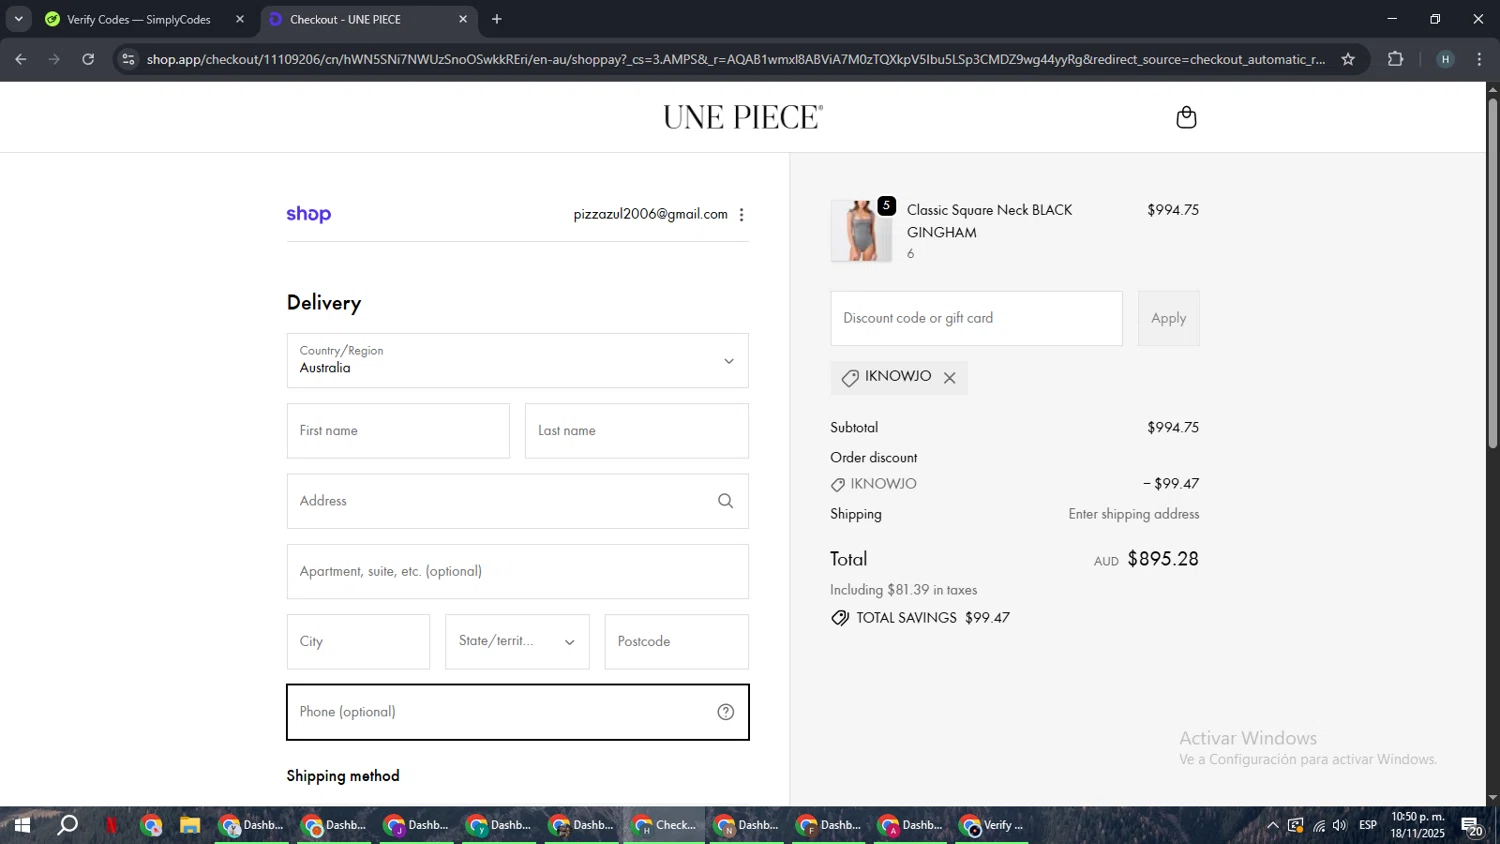Click the swimsuit product thumbnail
Screen dimensions: 1500x844
[861, 230]
